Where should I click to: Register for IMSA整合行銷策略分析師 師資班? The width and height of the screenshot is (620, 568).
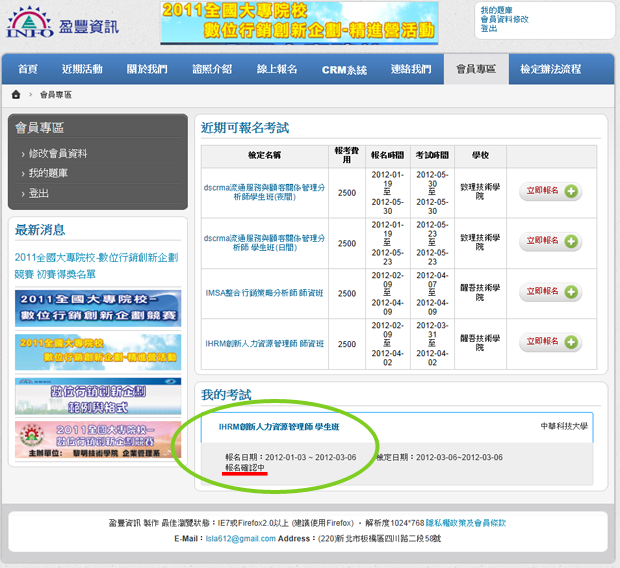point(549,292)
